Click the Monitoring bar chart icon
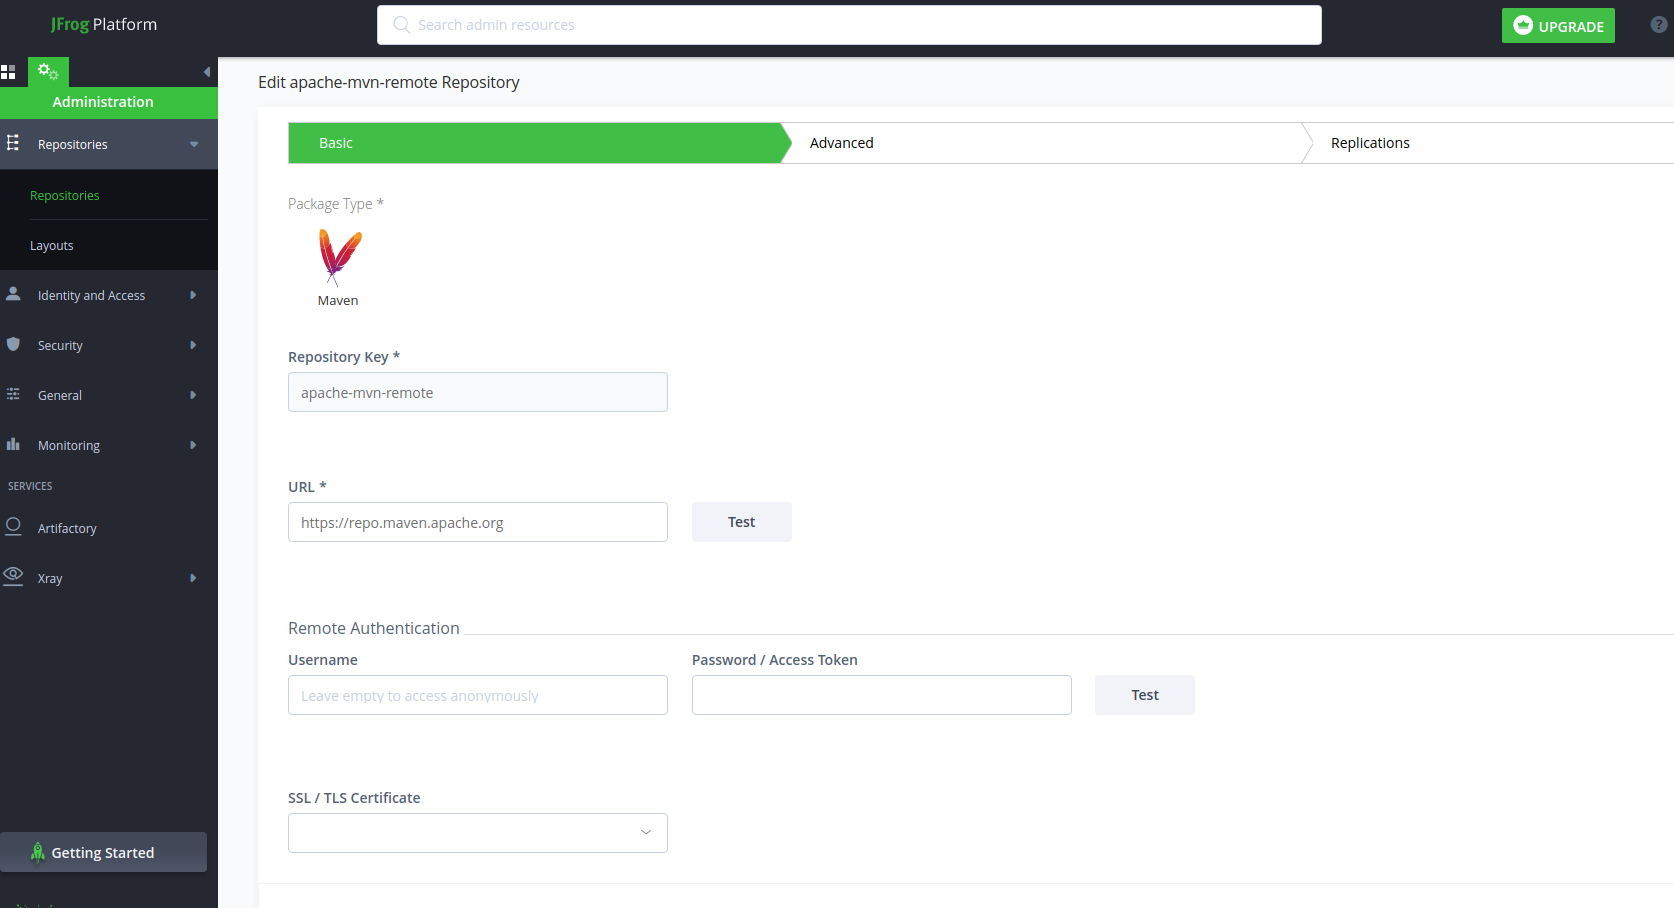Image resolution: width=1674 pixels, height=908 pixels. click(13, 444)
